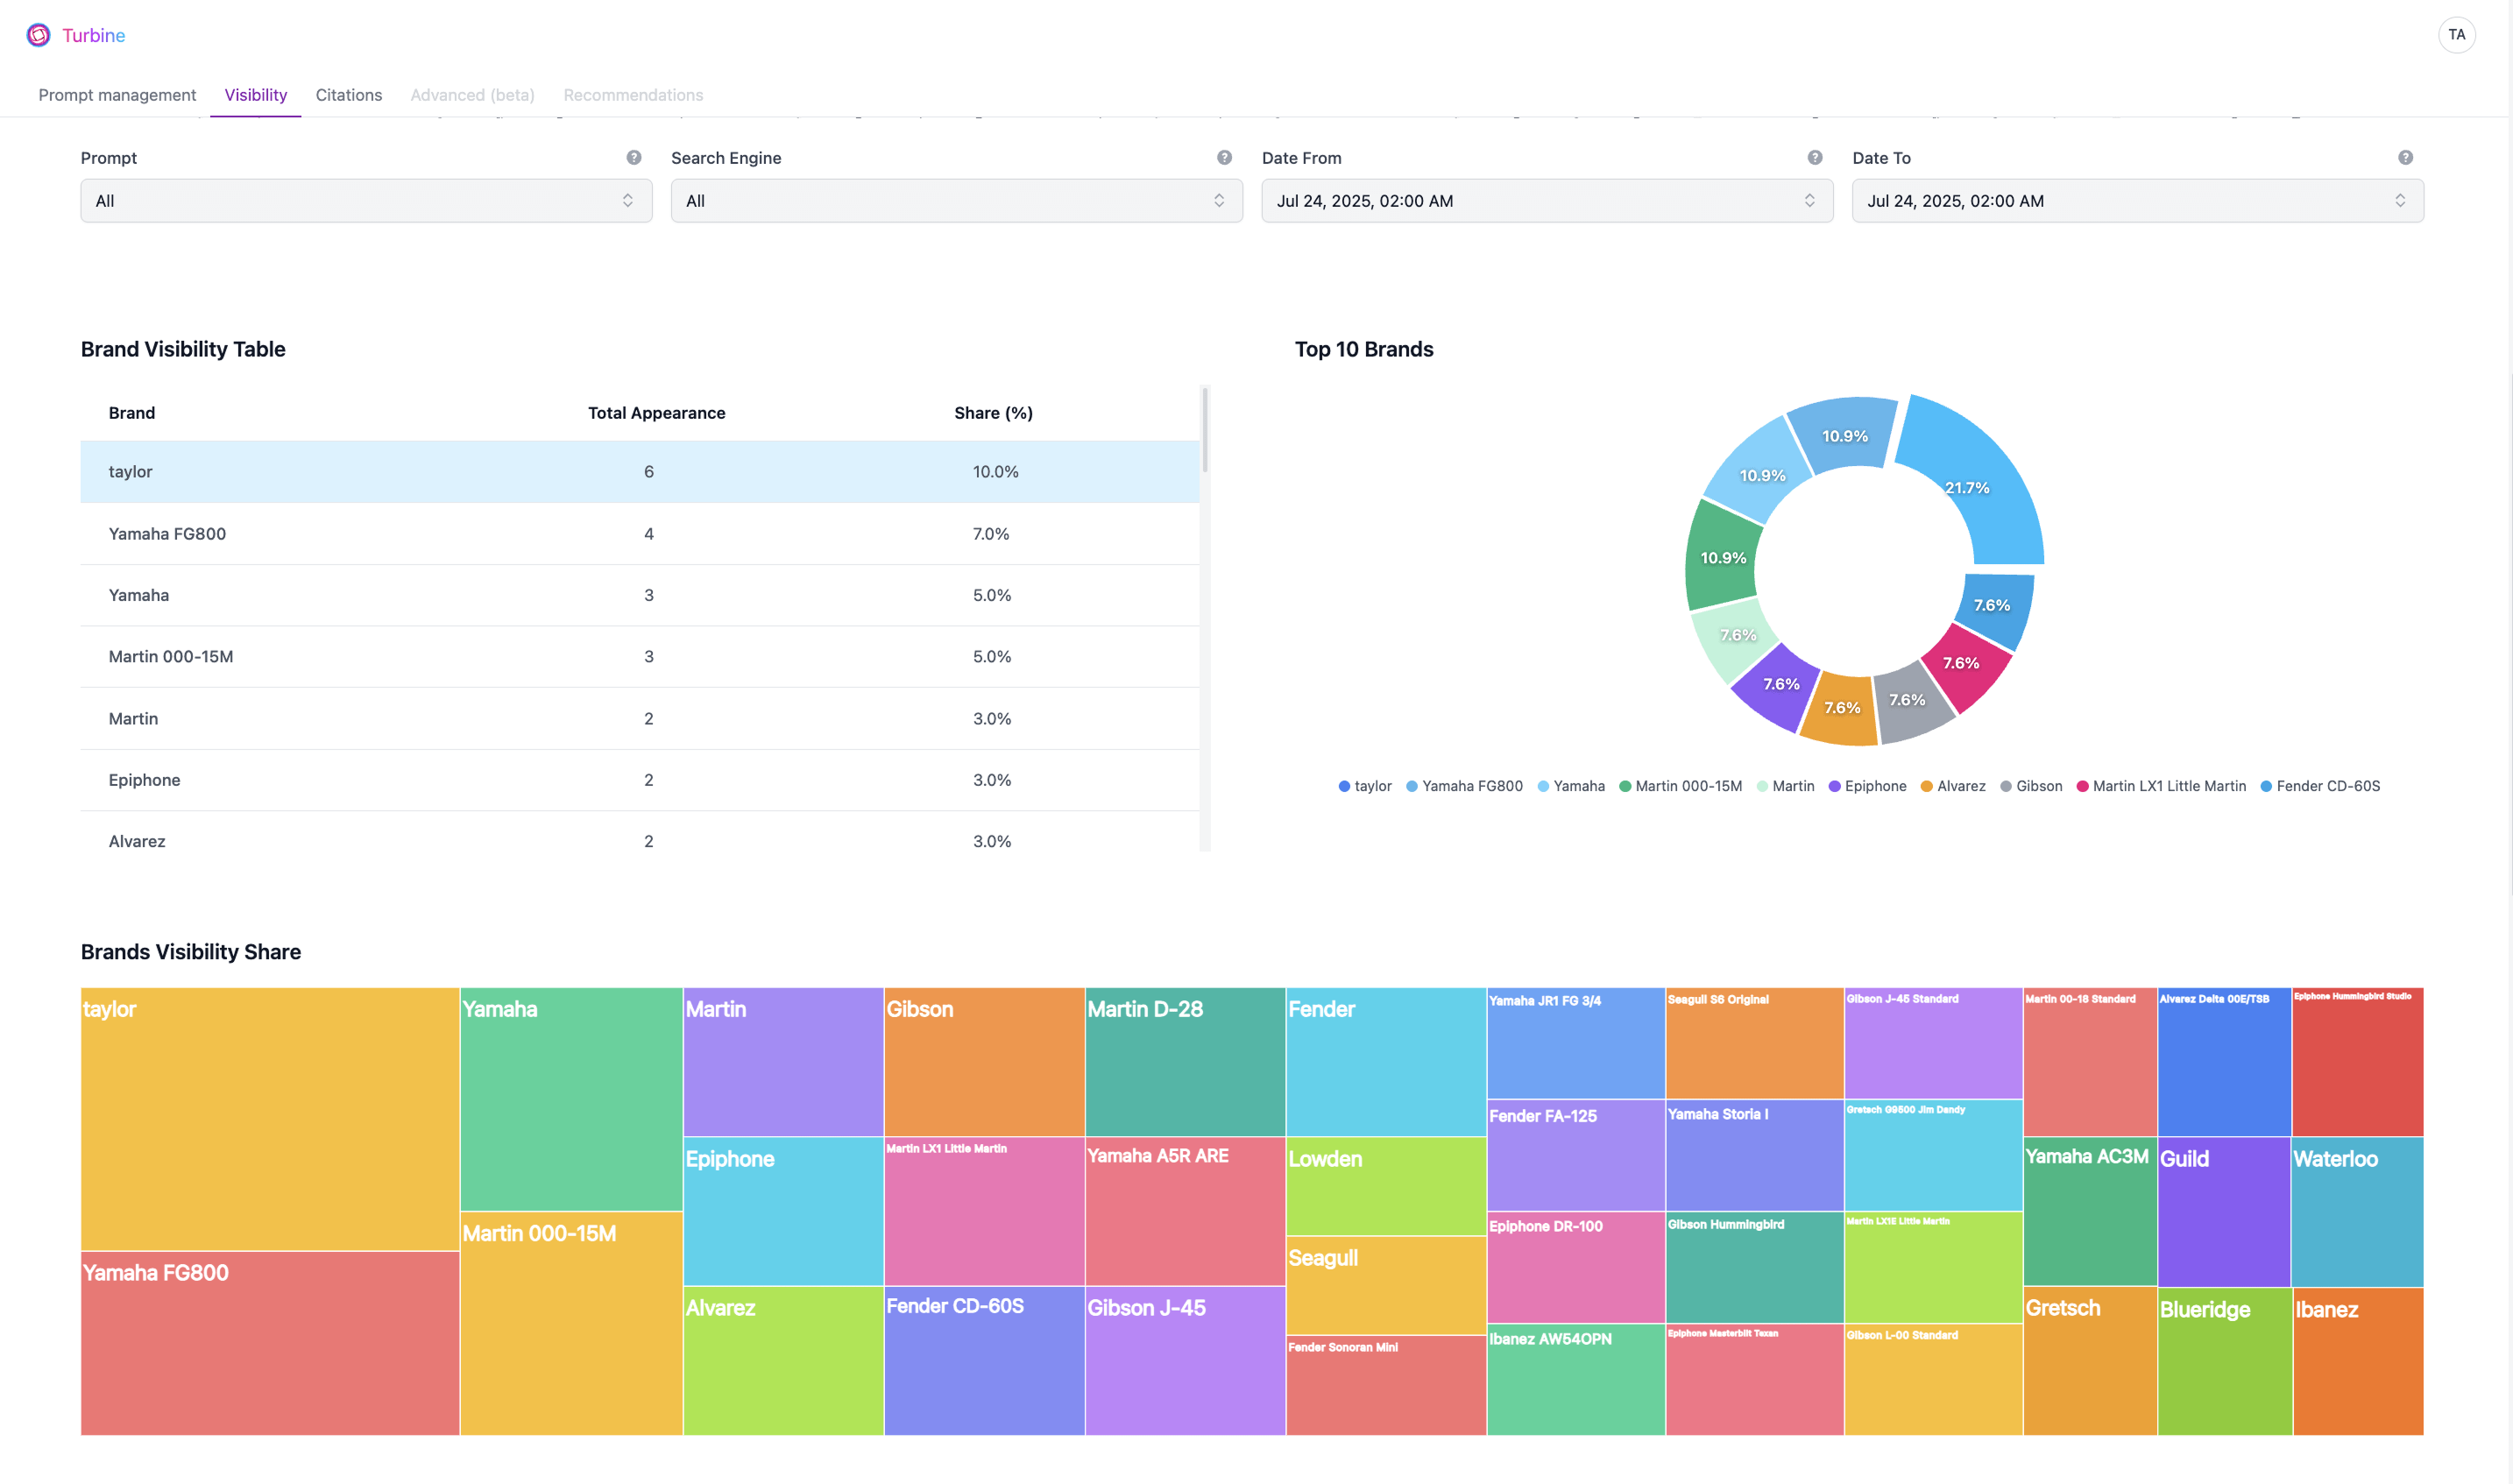Viewport: 2513px width, 1484px height.
Task: Click the Guild treemap tile
Action: tap(2224, 1212)
